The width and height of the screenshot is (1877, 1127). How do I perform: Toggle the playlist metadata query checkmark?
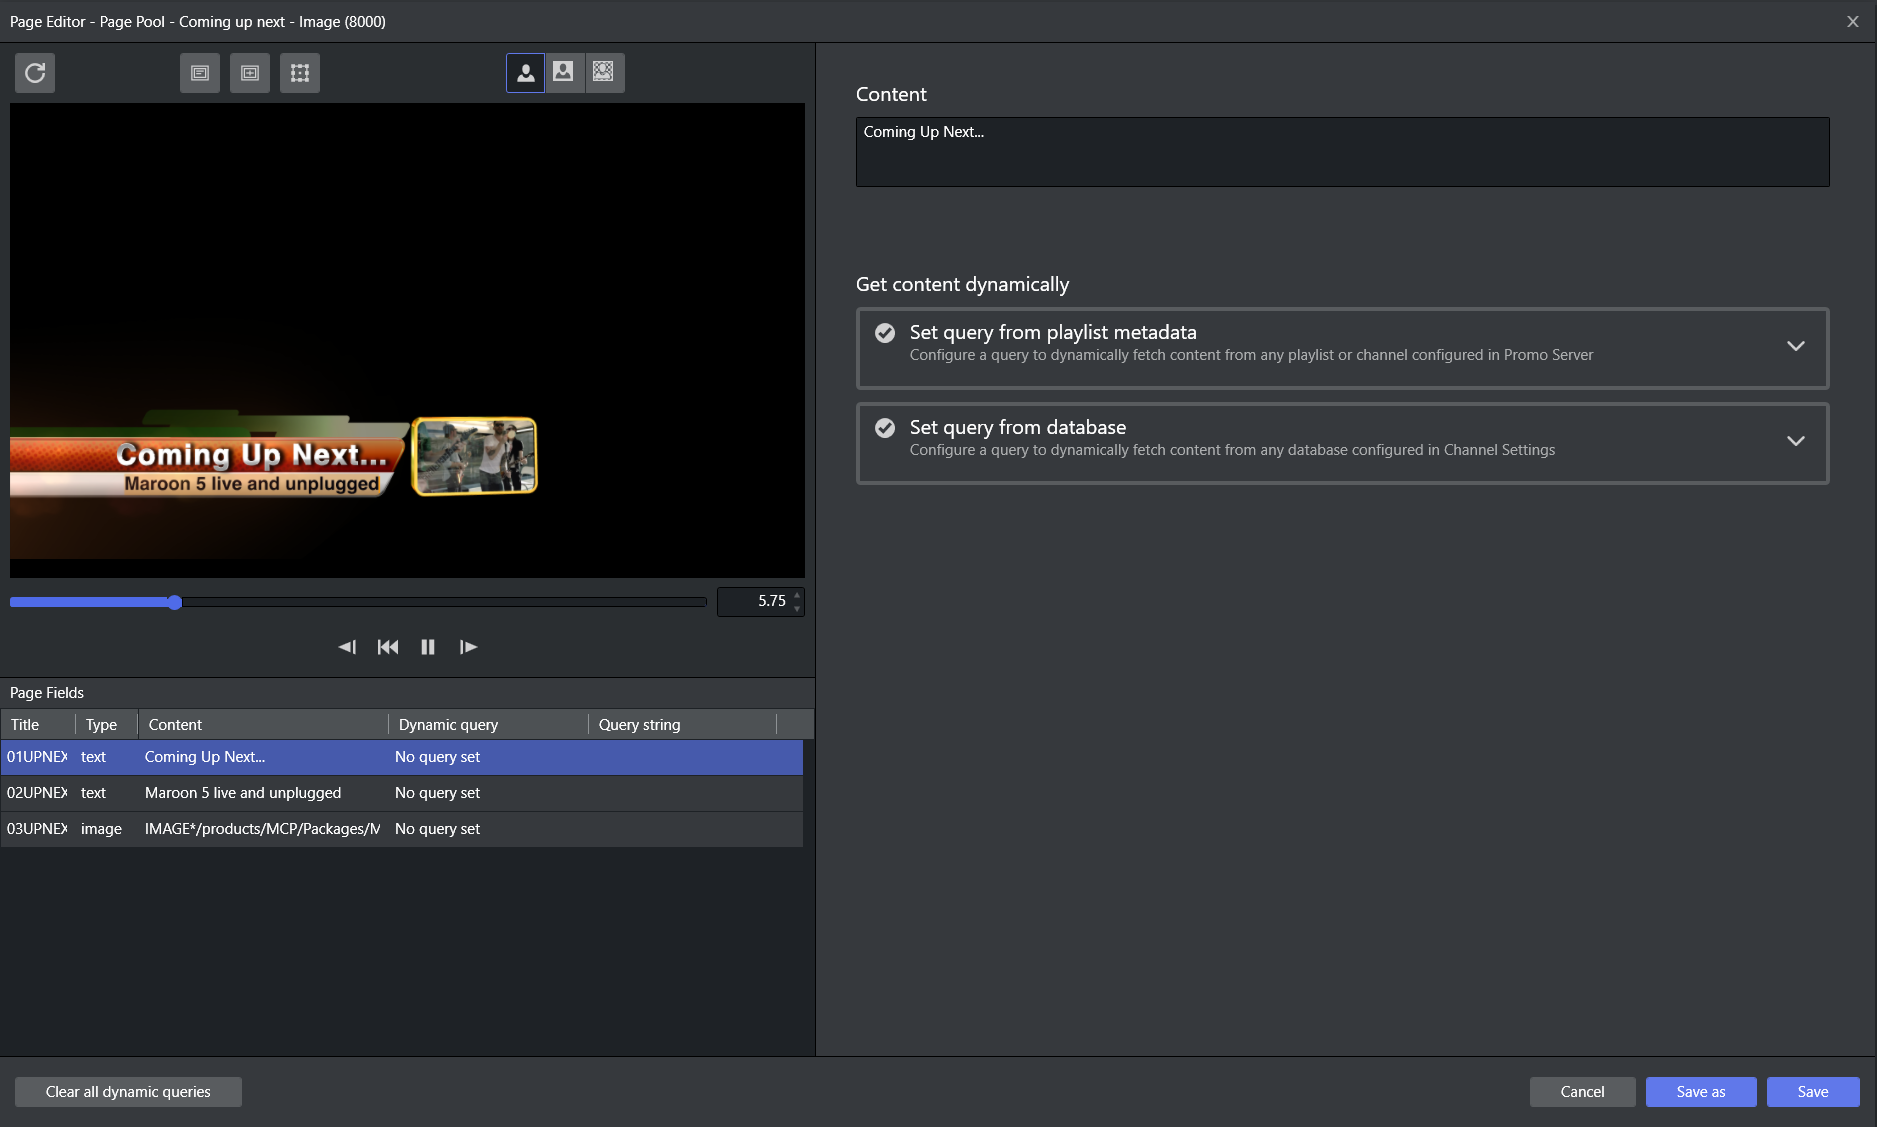click(x=885, y=333)
